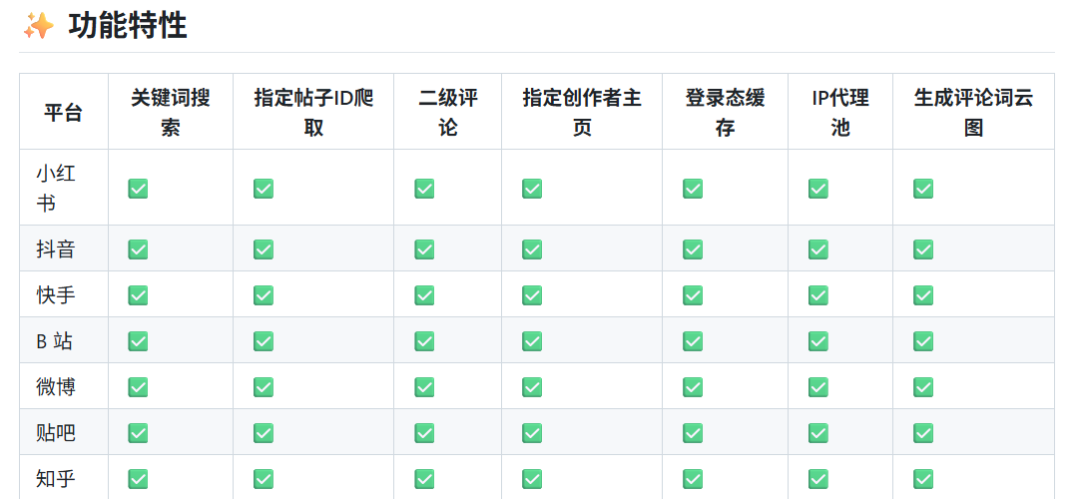Click the sparkles emoji beside 功能特性
Screen dimensions: 1080x499
point(39,26)
